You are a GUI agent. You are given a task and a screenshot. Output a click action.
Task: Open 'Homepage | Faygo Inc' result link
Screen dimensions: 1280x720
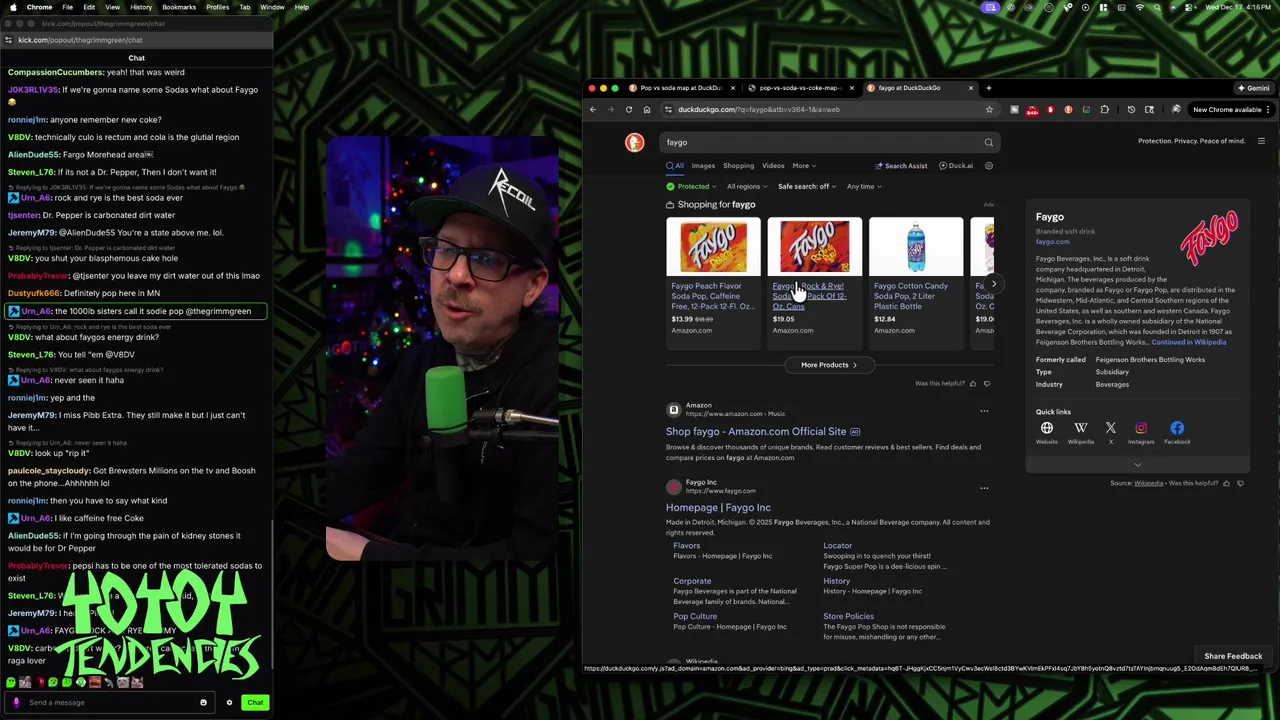(718, 508)
